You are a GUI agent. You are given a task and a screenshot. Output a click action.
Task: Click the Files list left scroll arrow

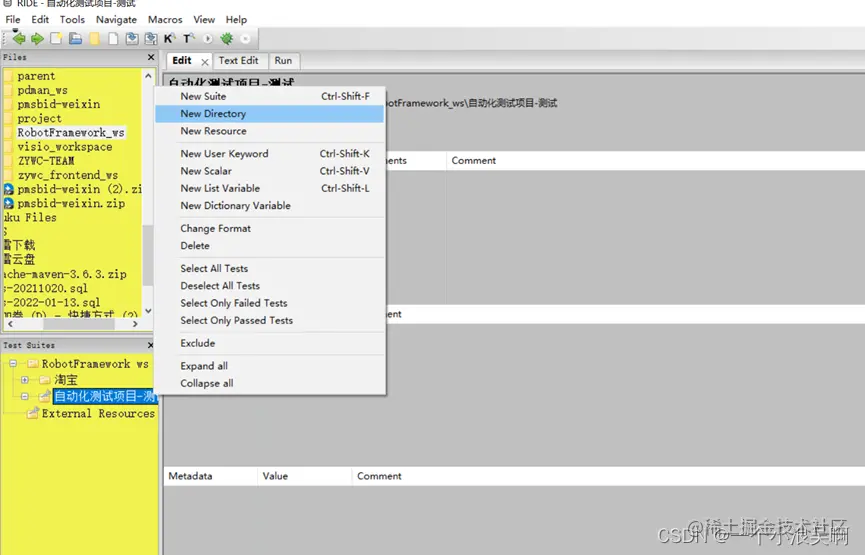click(10, 324)
